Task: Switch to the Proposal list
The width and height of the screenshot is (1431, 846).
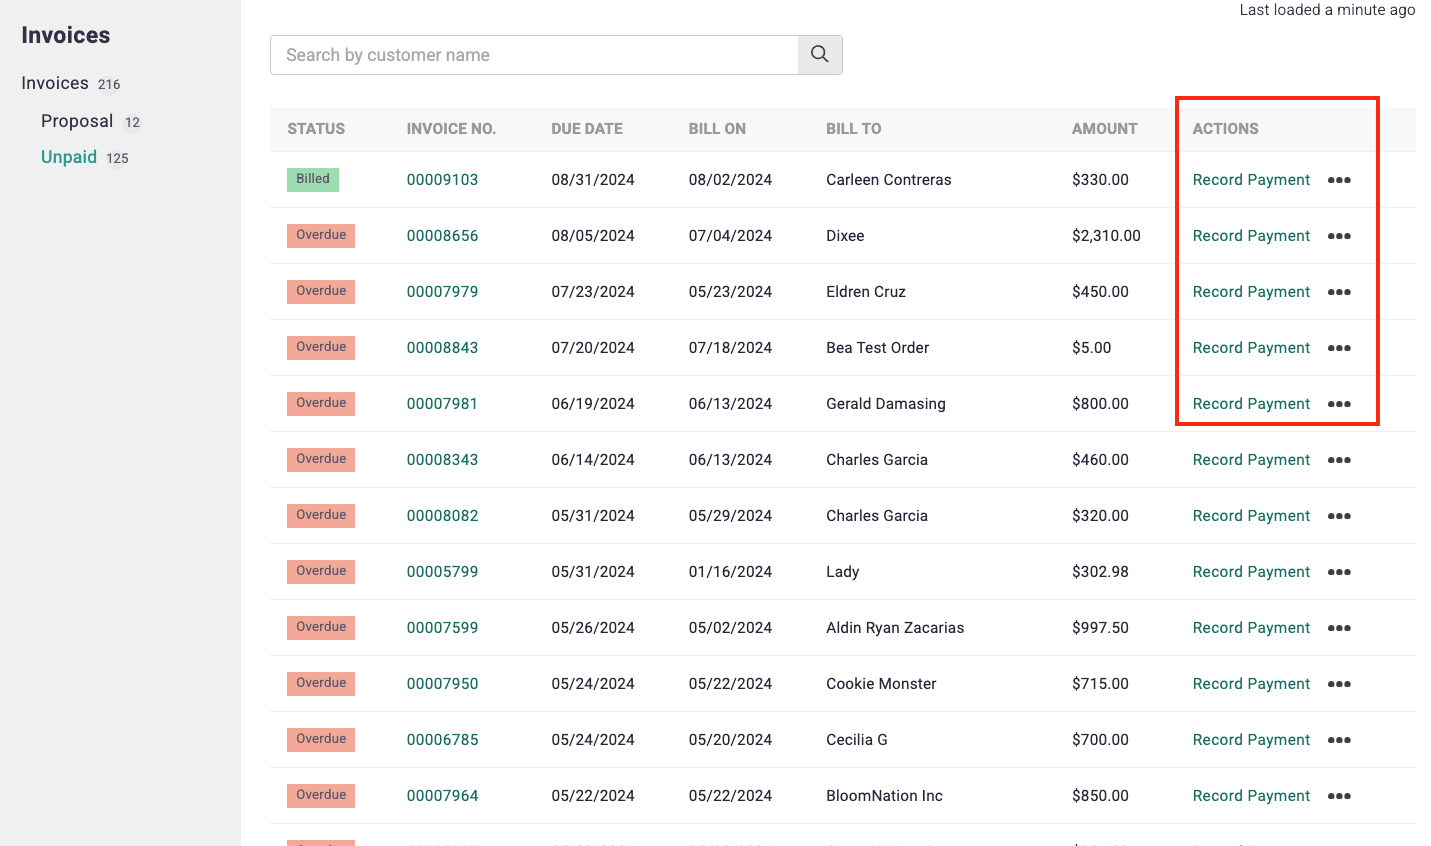Action: coord(77,121)
